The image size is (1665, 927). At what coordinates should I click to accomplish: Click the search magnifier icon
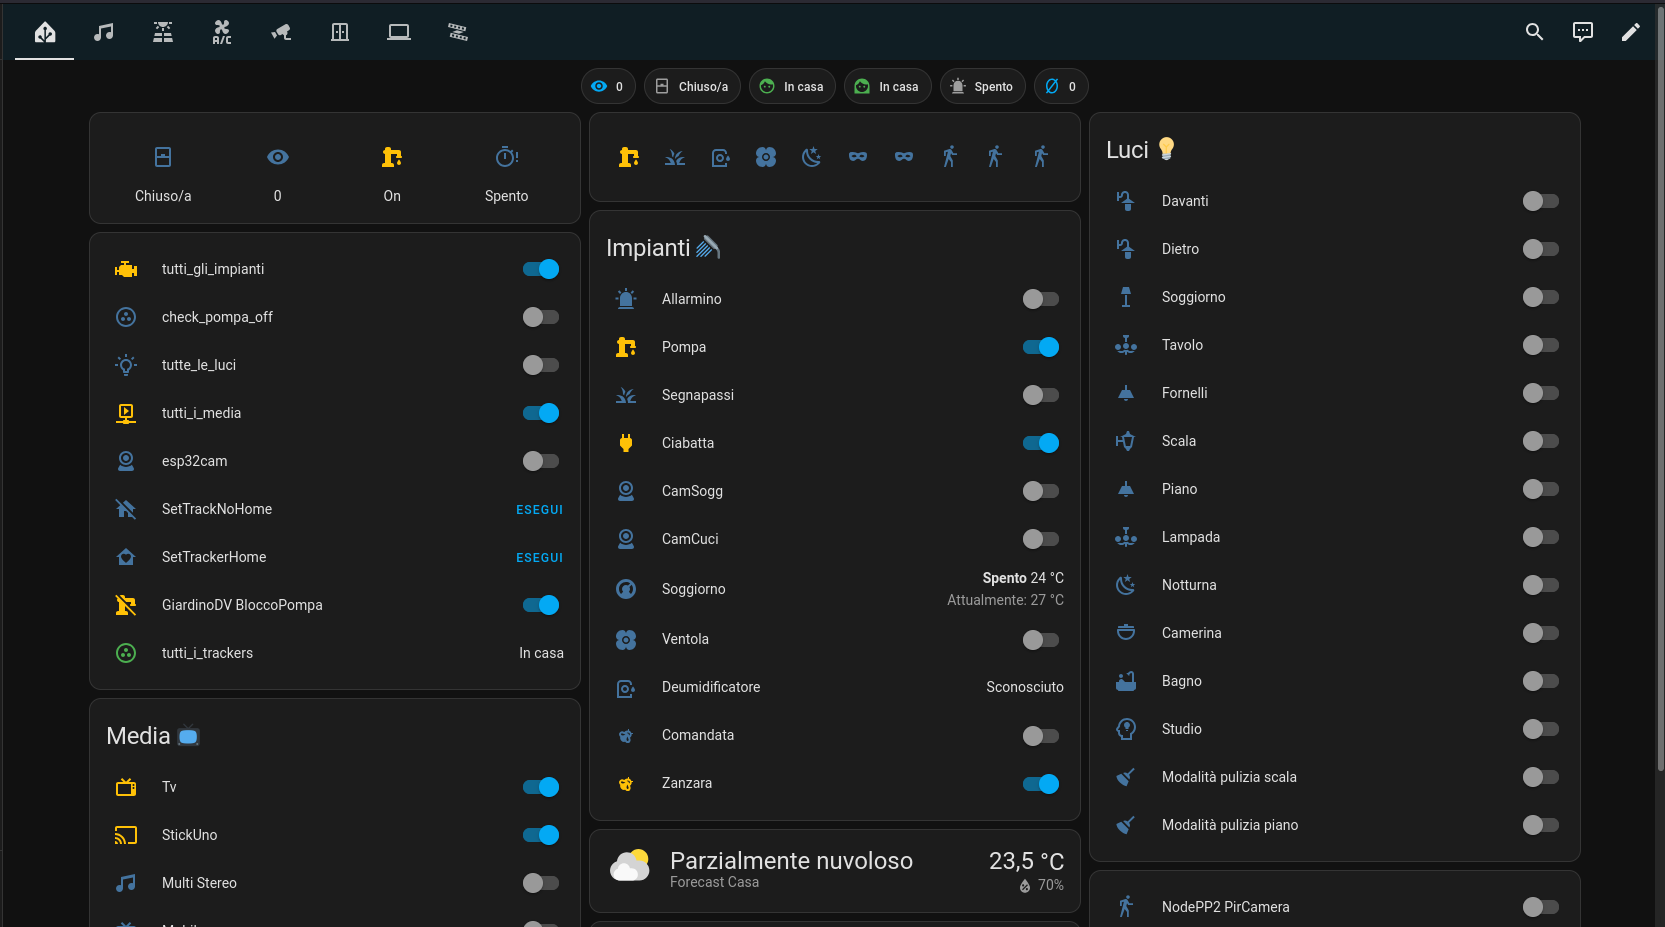[x=1534, y=32]
